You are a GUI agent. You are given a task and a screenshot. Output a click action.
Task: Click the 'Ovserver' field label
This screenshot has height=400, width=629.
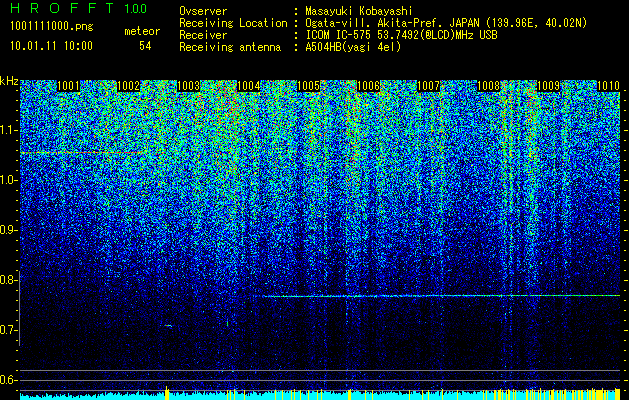tap(203, 11)
